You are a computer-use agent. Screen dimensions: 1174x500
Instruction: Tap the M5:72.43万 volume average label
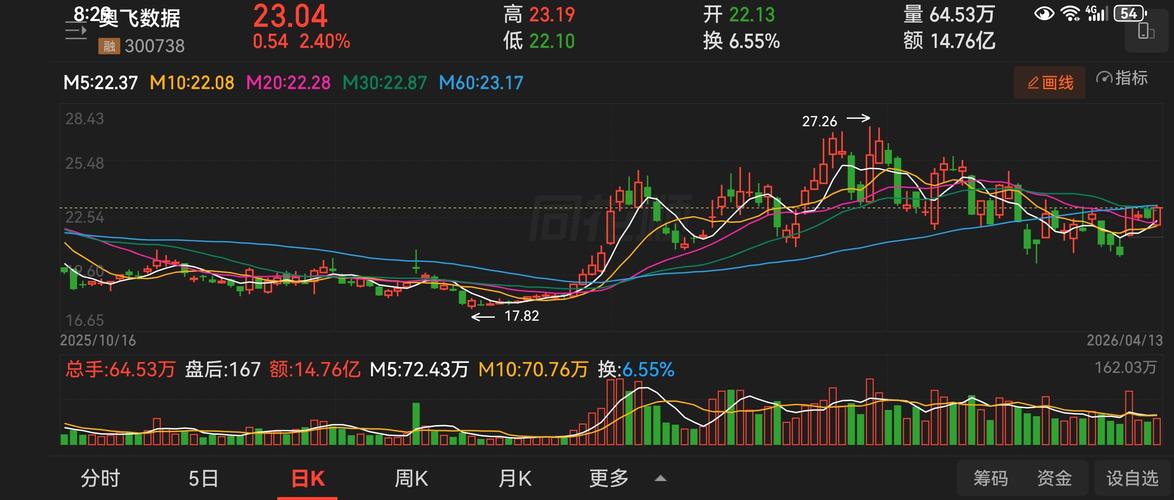point(419,369)
